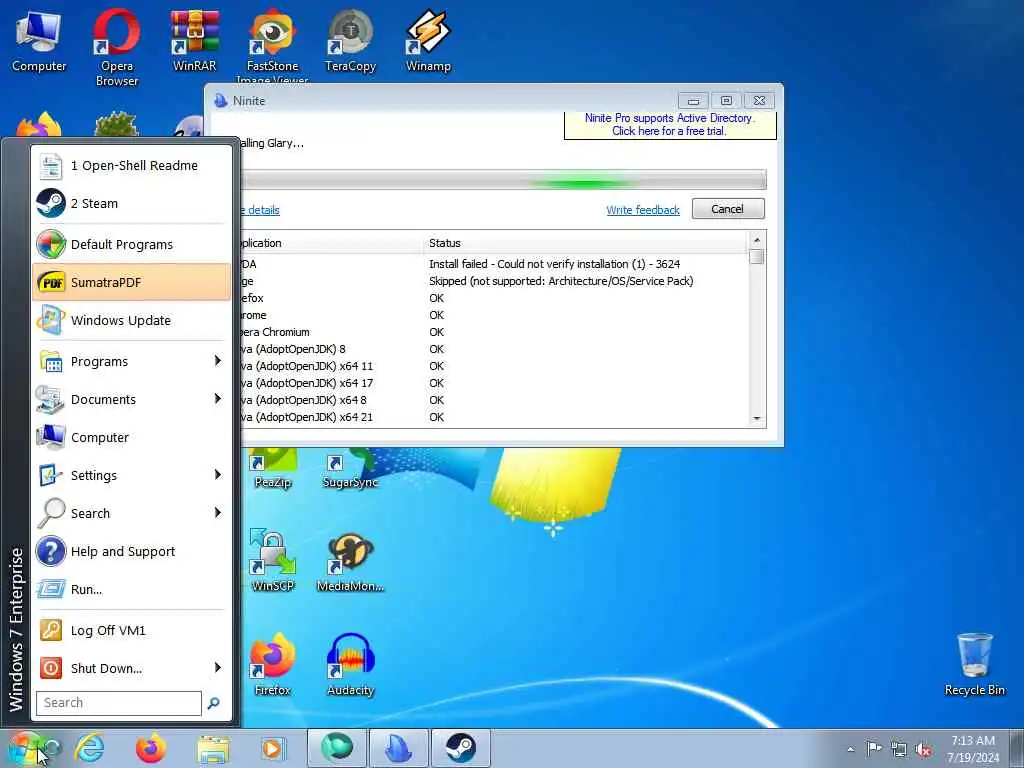The height and width of the screenshot is (768, 1024).
Task: Expand the start menu Search submenu
Action: coord(131,513)
